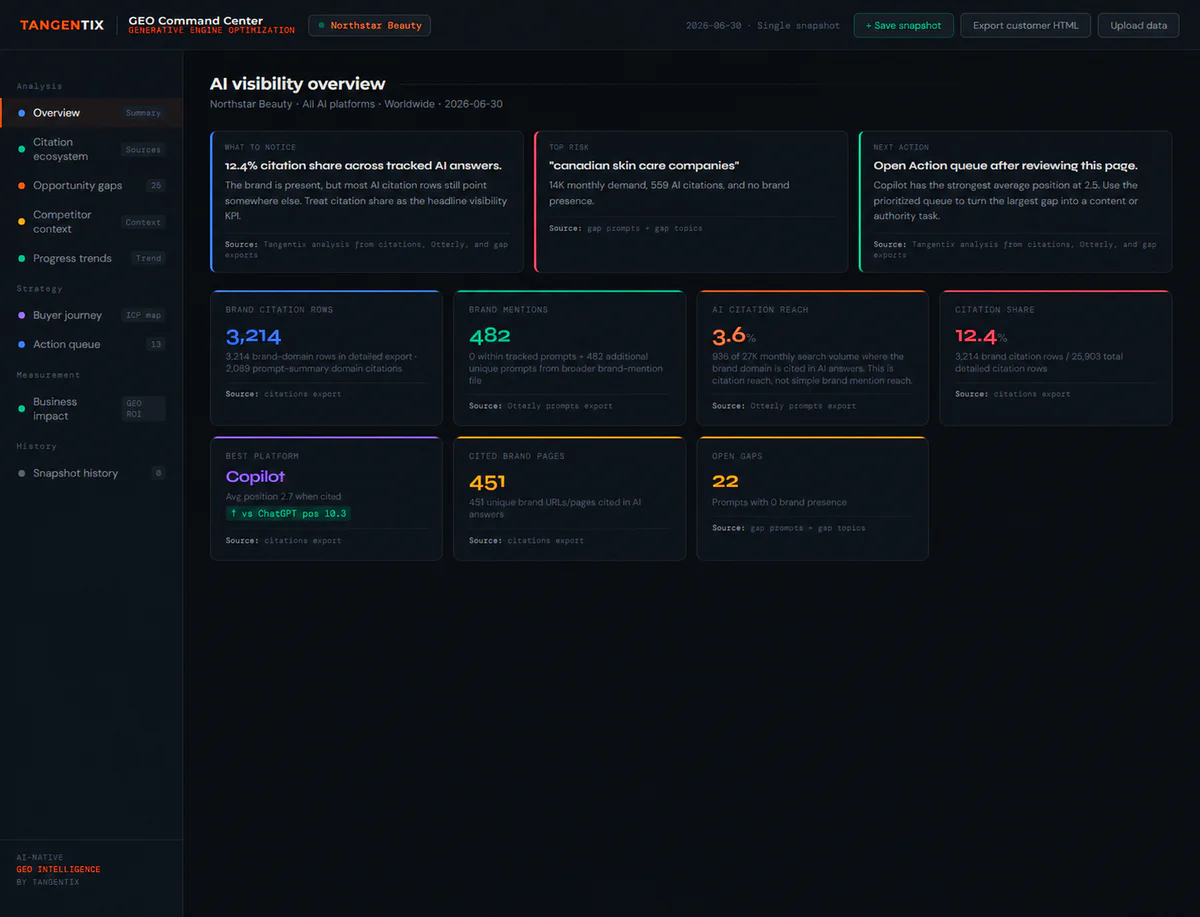This screenshot has height=917, width=1200.
Task: Open Competitor context page
Action: click(x=91, y=222)
